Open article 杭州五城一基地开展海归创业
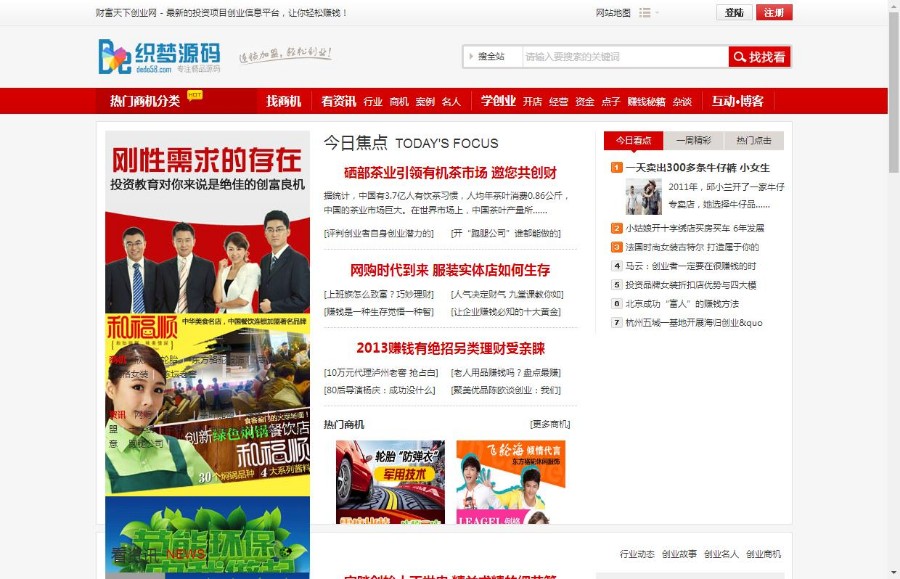This screenshot has height=579, width=900. tap(694, 323)
